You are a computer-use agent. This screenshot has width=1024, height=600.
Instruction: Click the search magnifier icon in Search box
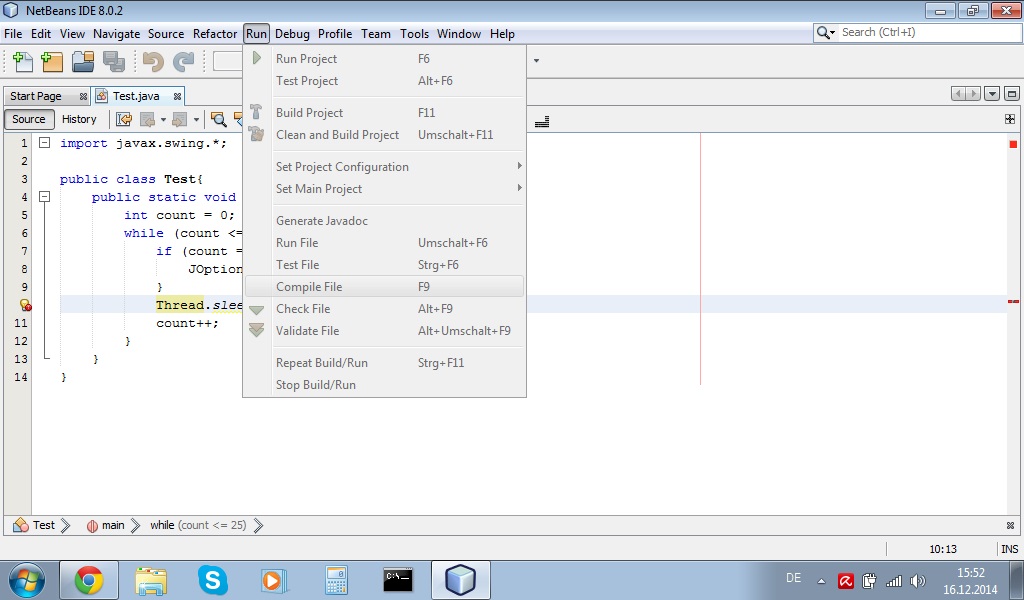click(824, 33)
